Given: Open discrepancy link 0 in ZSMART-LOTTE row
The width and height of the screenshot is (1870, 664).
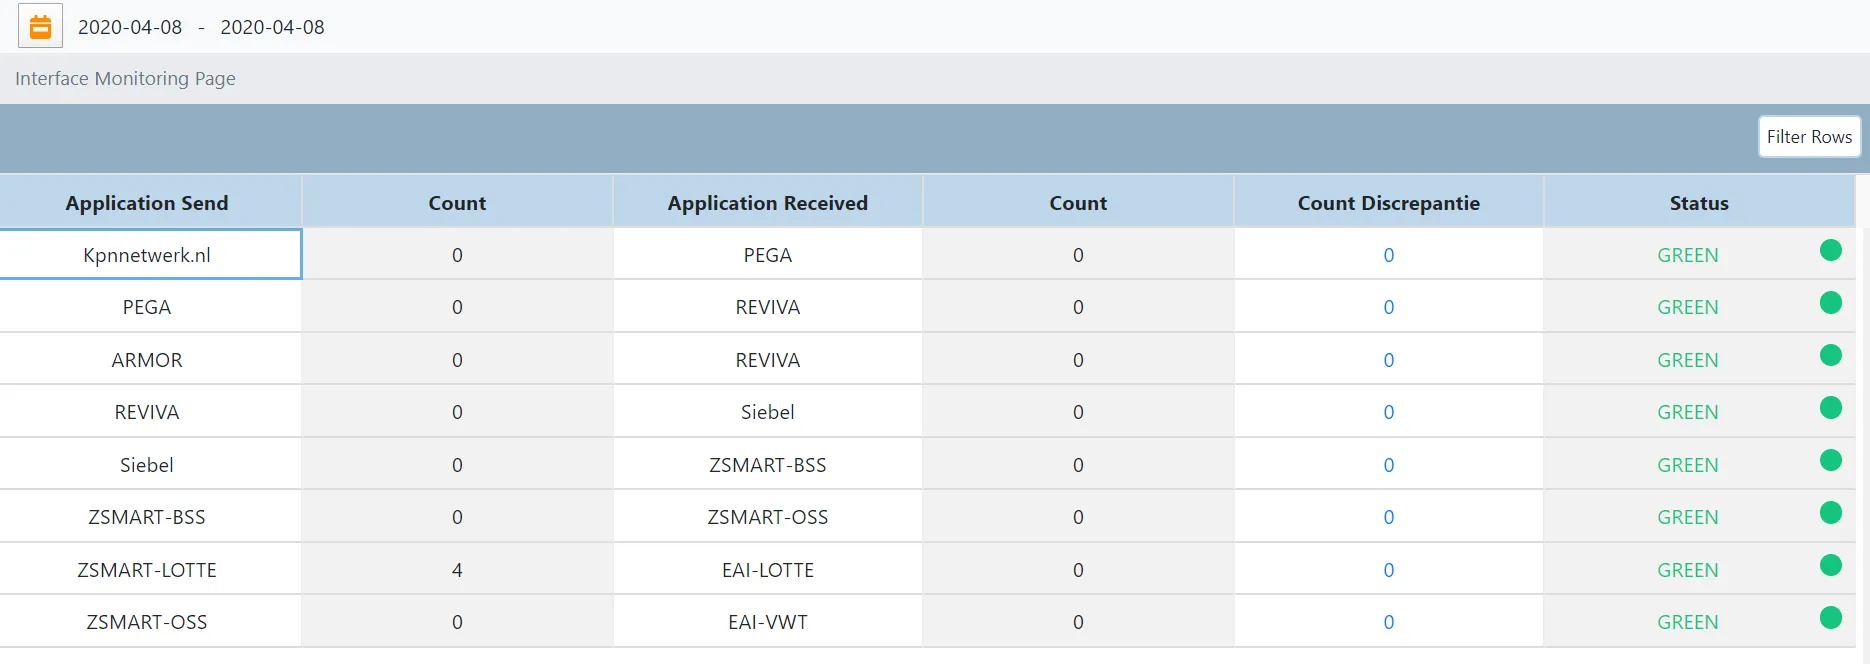Looking at the screenshot, I should [x=1388, y=570].
